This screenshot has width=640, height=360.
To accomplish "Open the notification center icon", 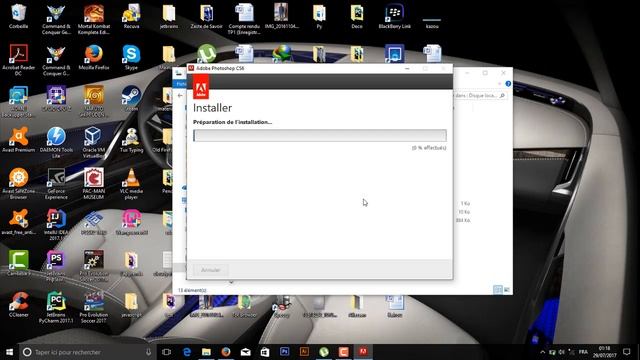I will coord(627,352).
